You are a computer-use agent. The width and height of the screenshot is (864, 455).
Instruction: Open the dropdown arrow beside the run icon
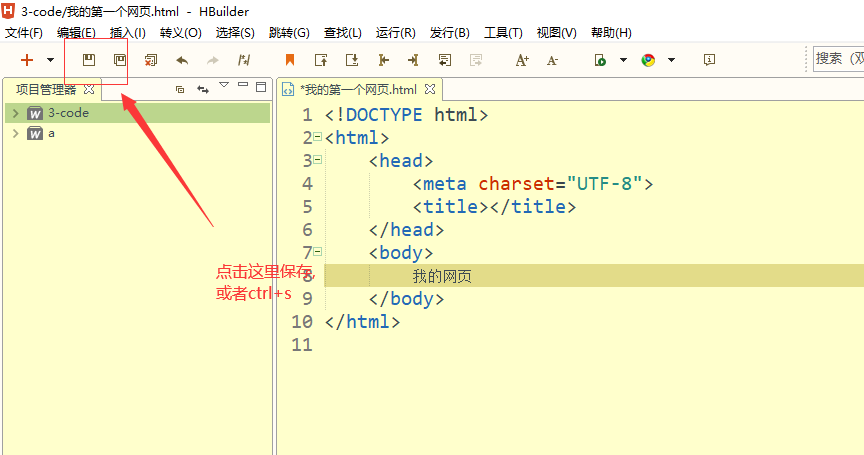pos(623,60)
